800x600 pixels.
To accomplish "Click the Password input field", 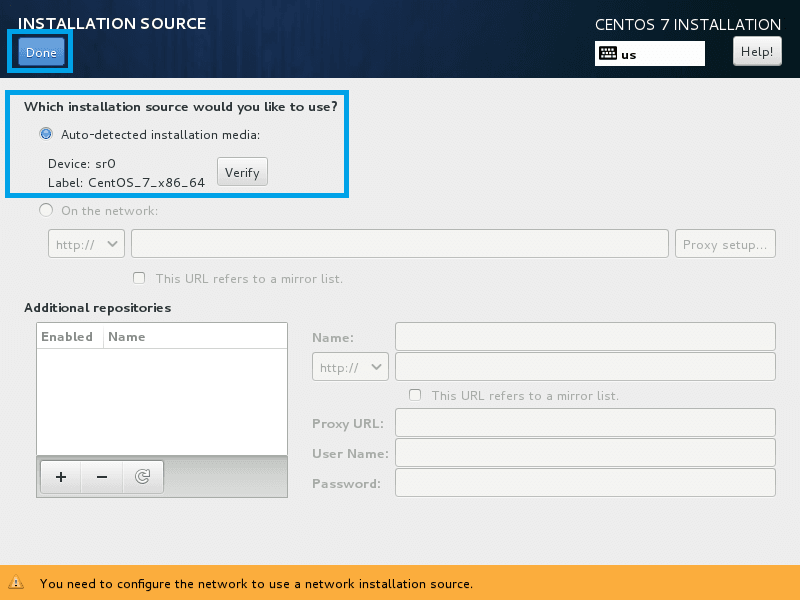I will pos(585,483).
